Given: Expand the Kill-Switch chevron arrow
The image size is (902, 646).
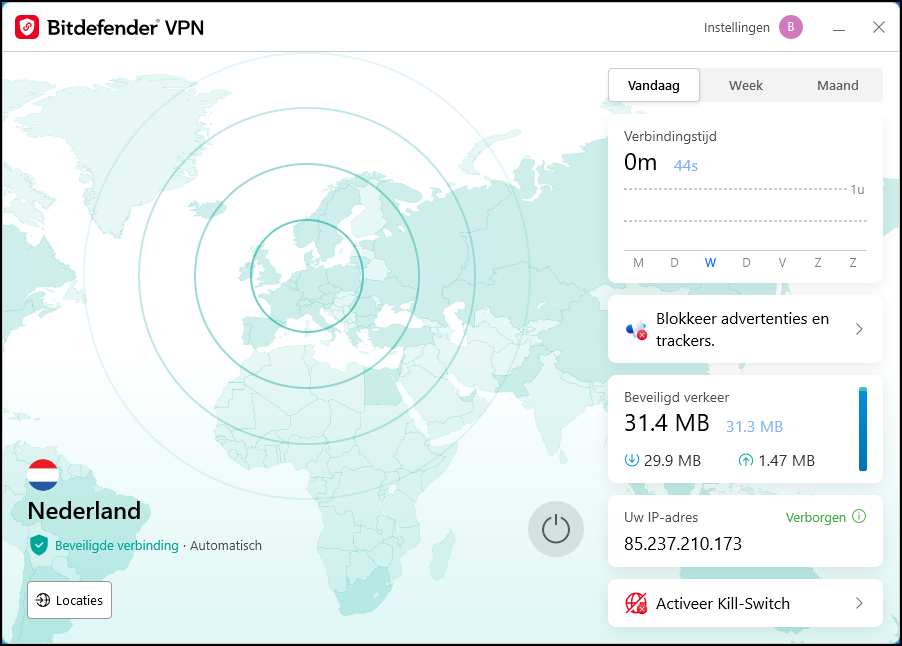Looking at the screenshot, I should pos(859,603).
